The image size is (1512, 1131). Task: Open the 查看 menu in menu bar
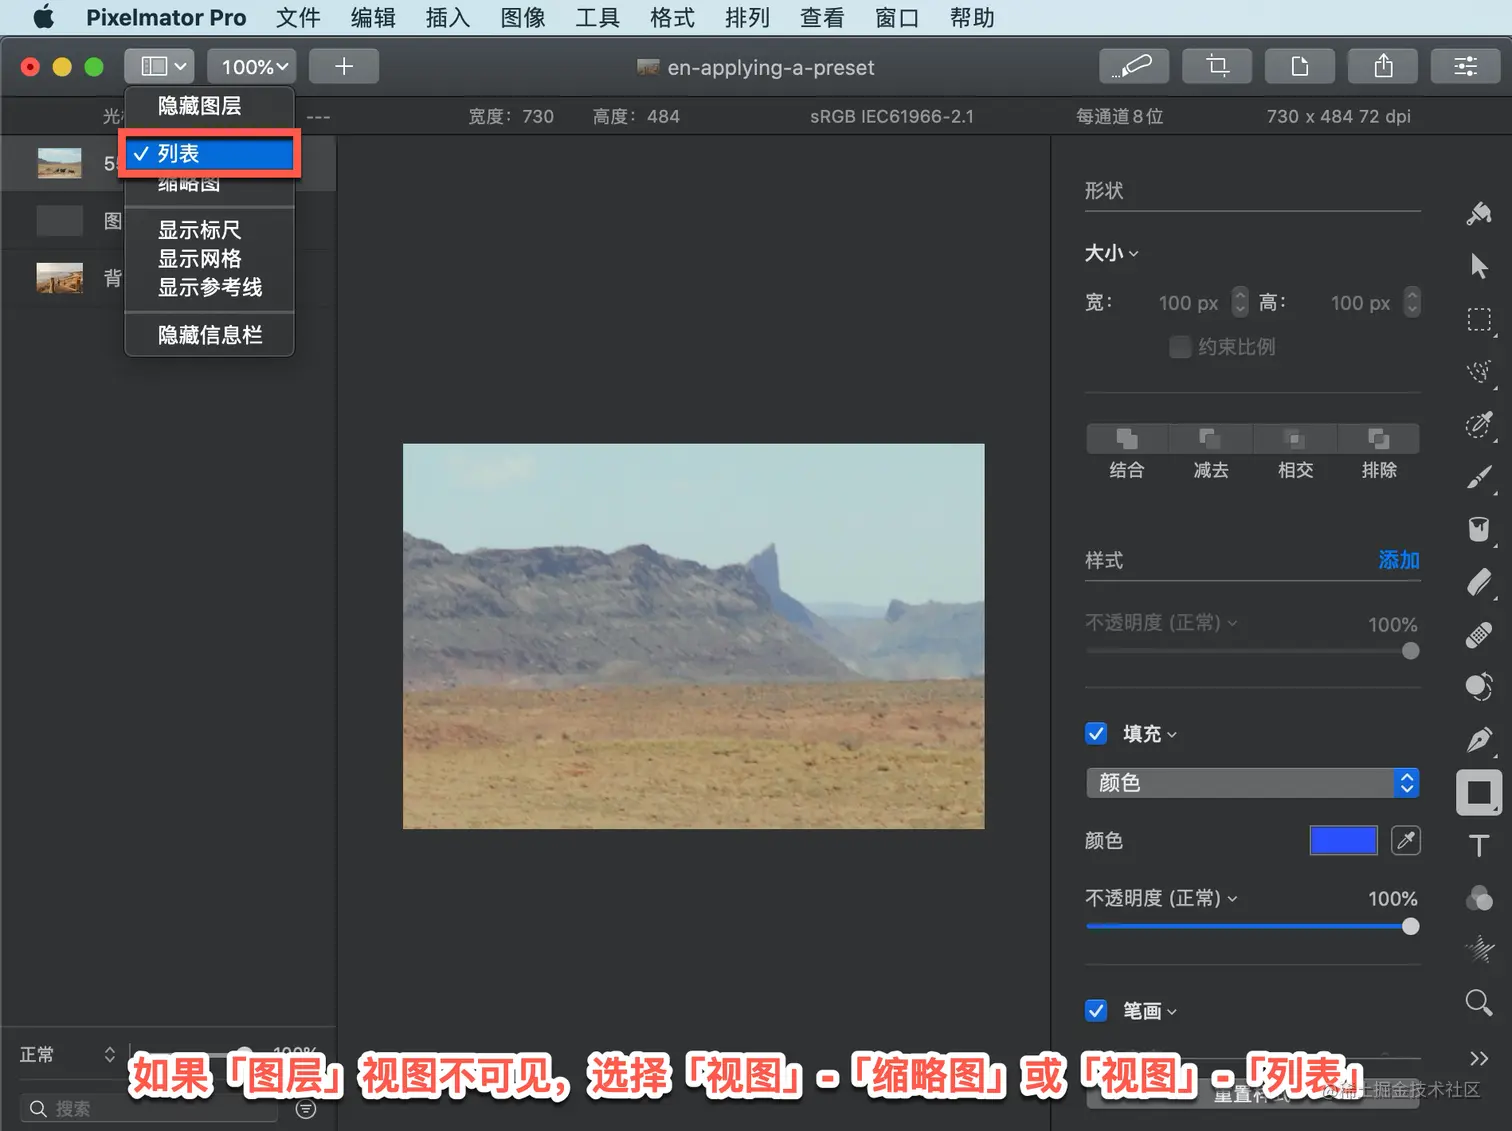822,17
